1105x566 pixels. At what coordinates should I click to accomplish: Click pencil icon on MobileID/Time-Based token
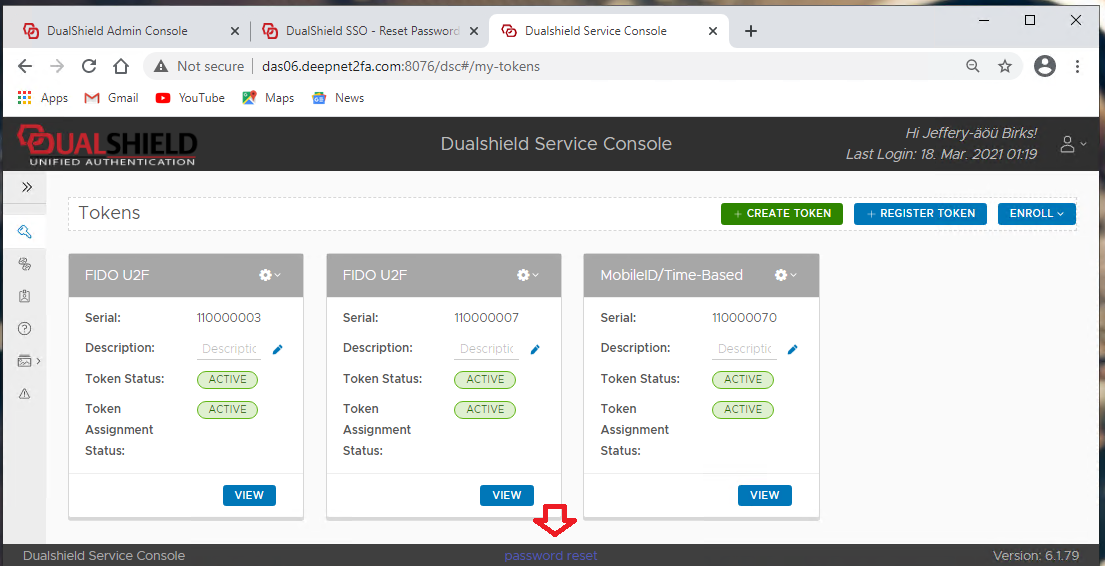point(793,349)
